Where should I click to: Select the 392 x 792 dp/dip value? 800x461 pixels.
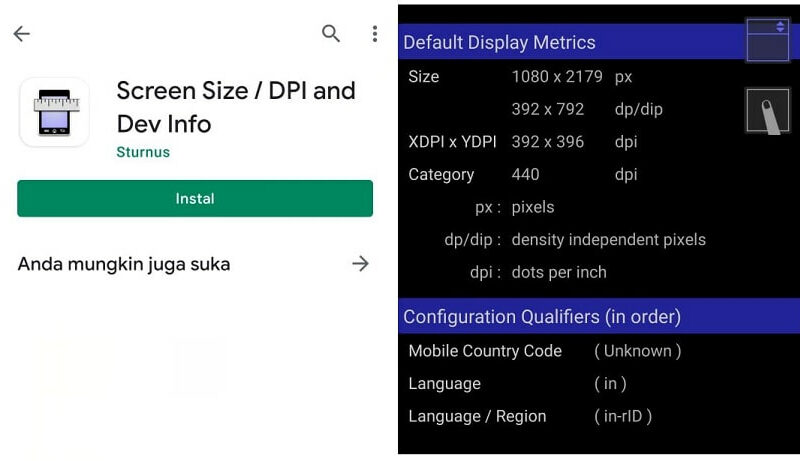tap(587, 109)
